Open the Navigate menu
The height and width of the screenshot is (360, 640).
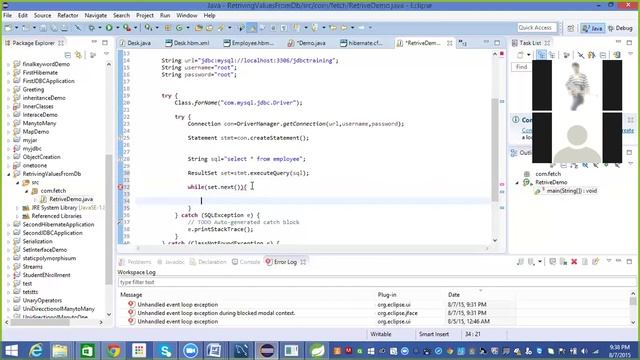click(96, 15)
